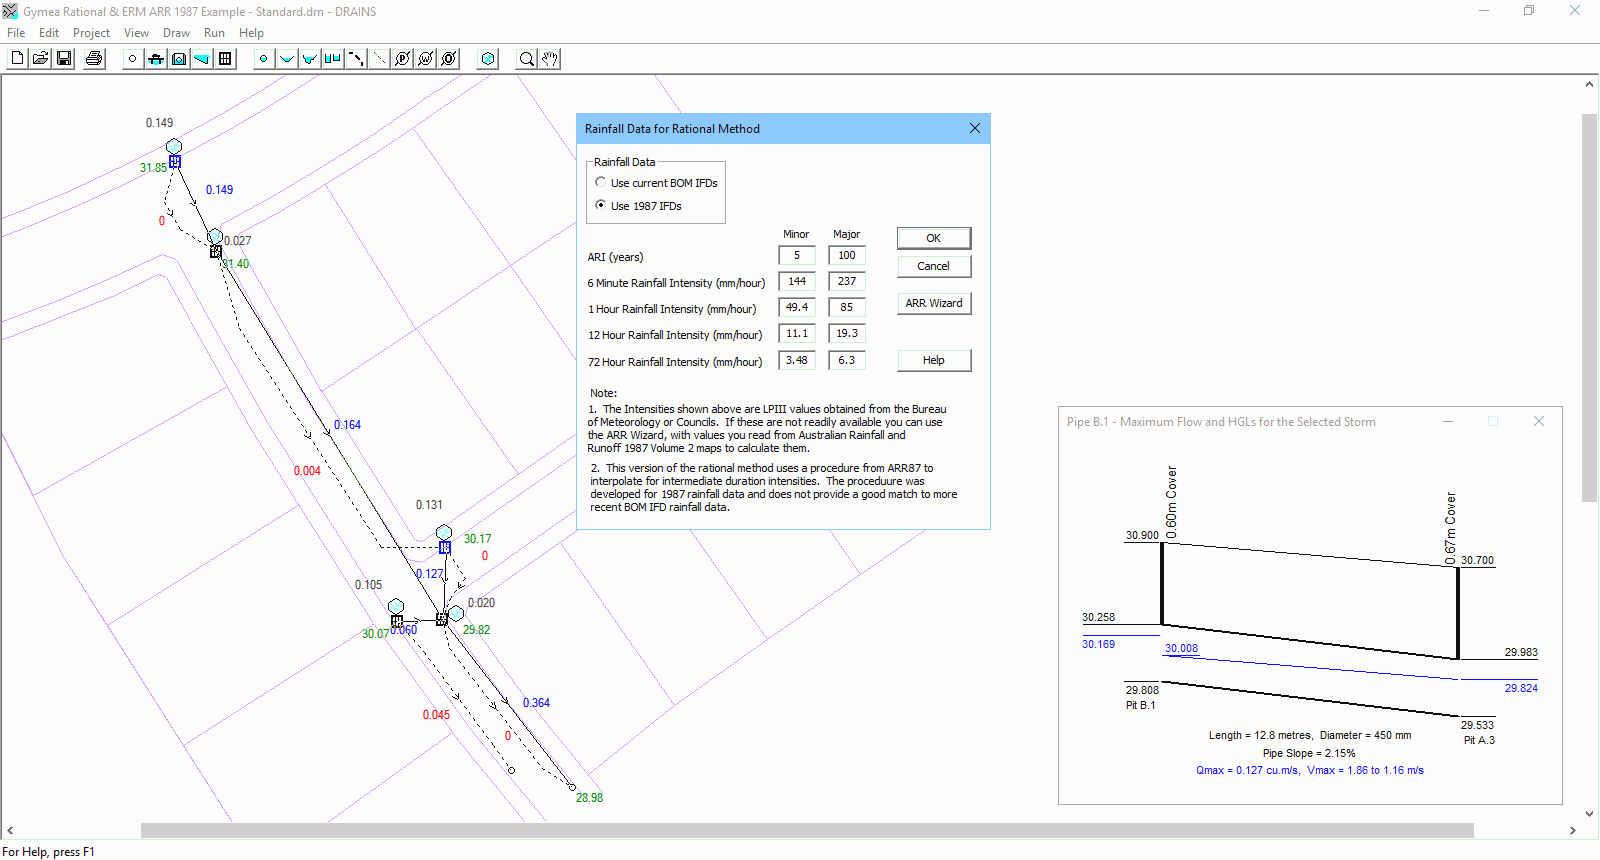The height and width of the screenshot is (860, 1600).
Task: Edit the Minor ARI years field
Action: click(x=797, y=255)
